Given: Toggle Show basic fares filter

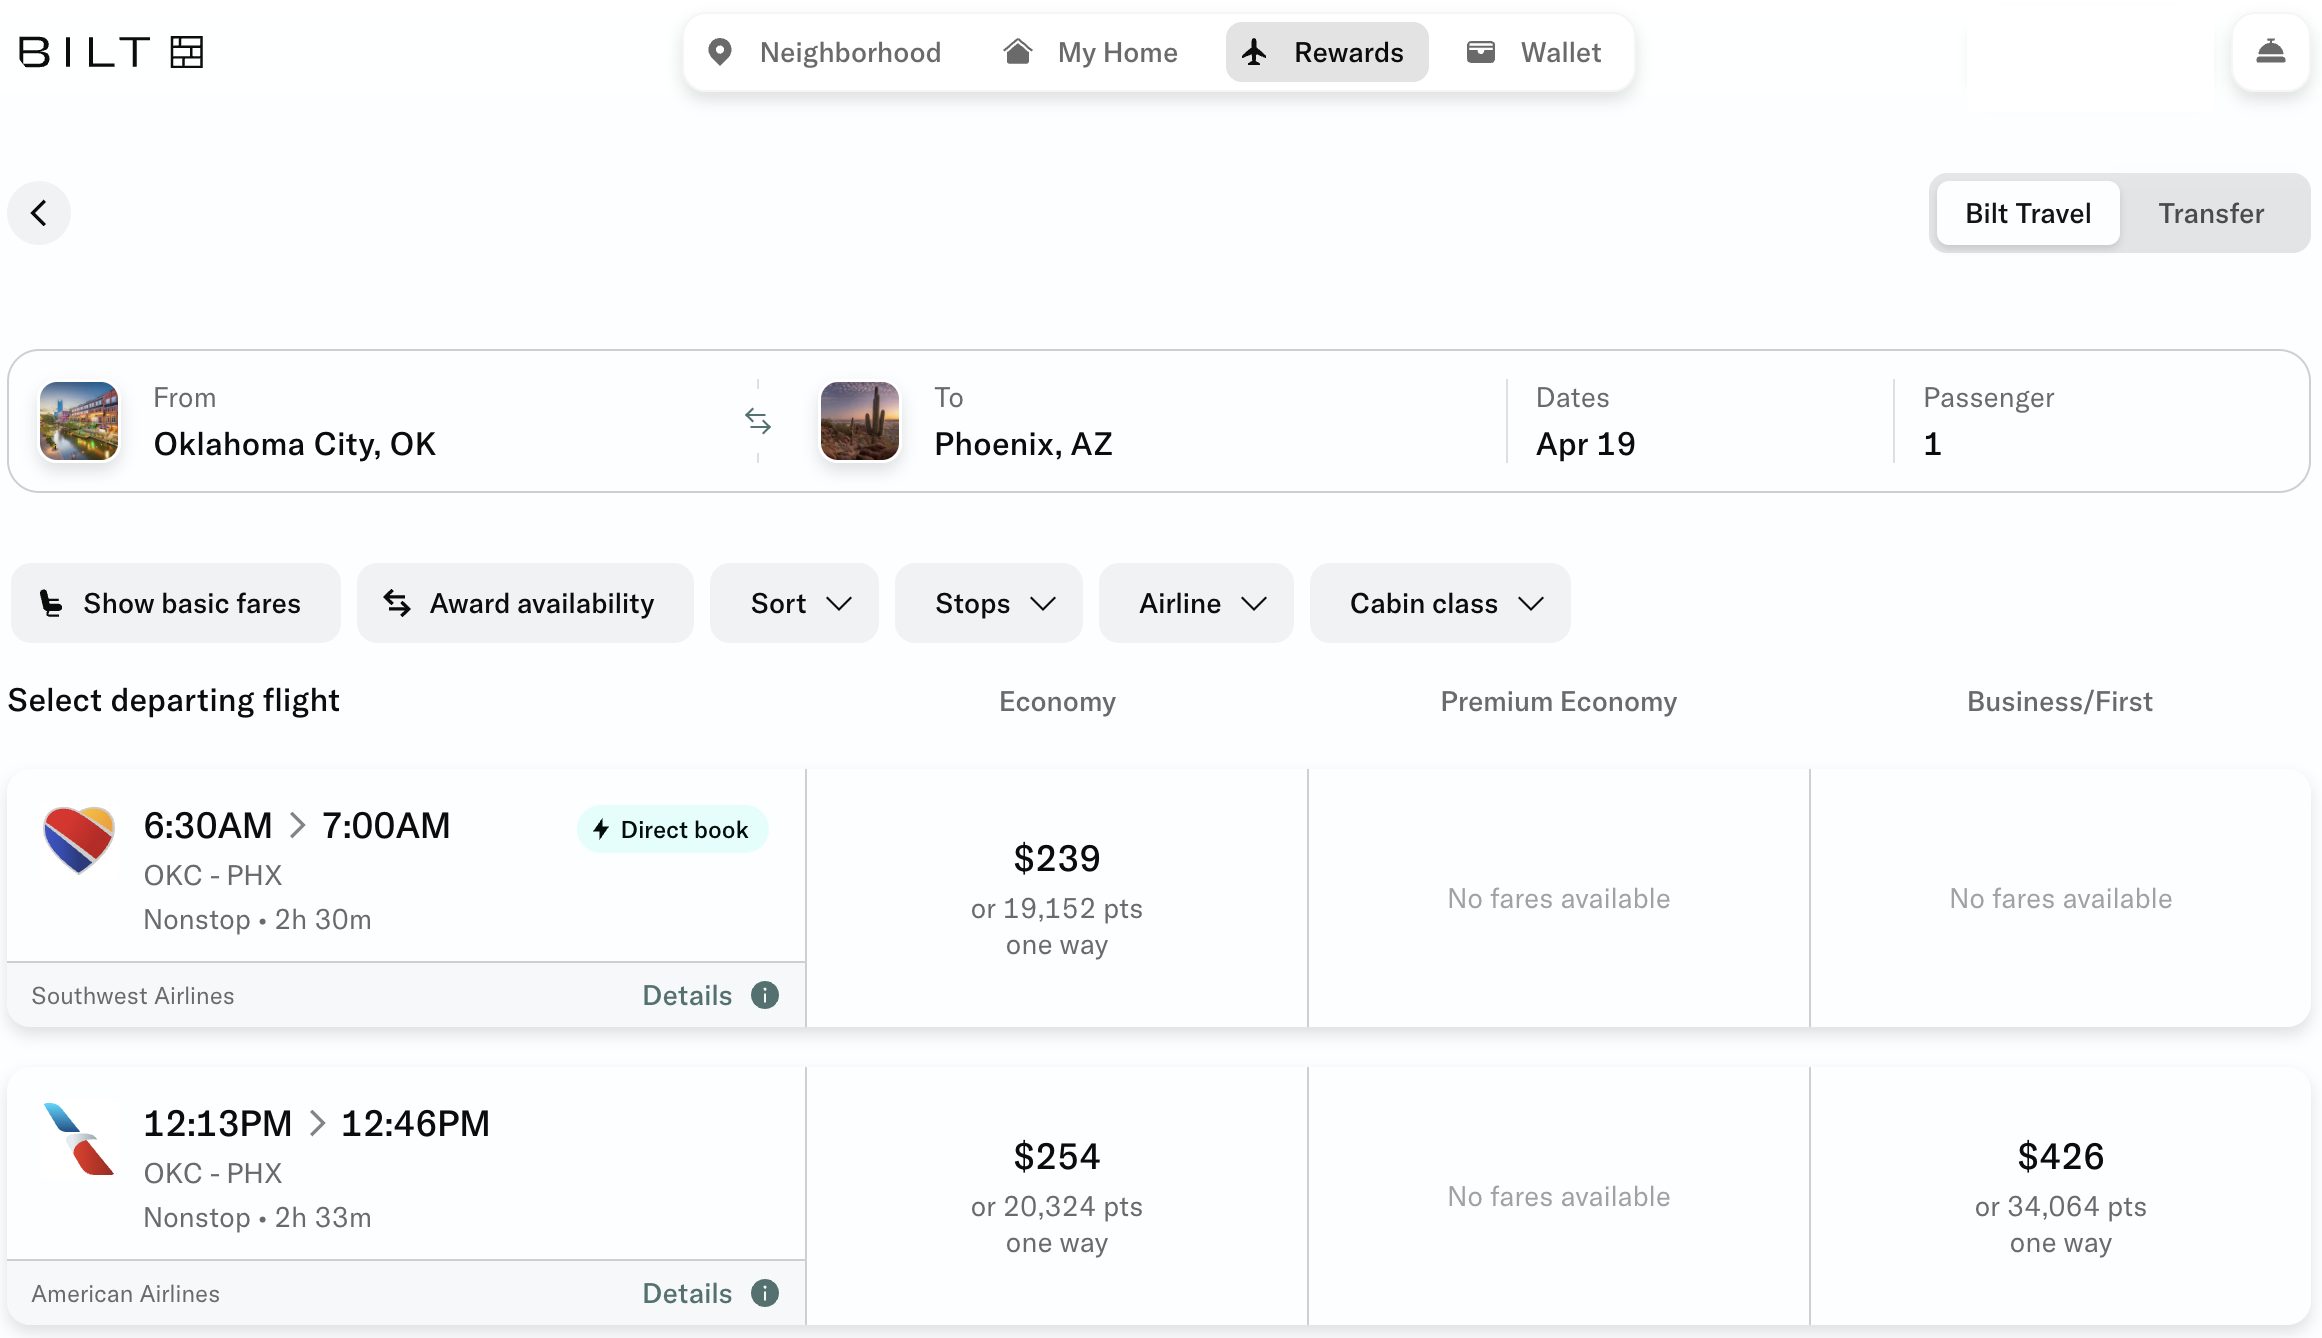Looking at the screenshot, I should (x=175, y=603).
